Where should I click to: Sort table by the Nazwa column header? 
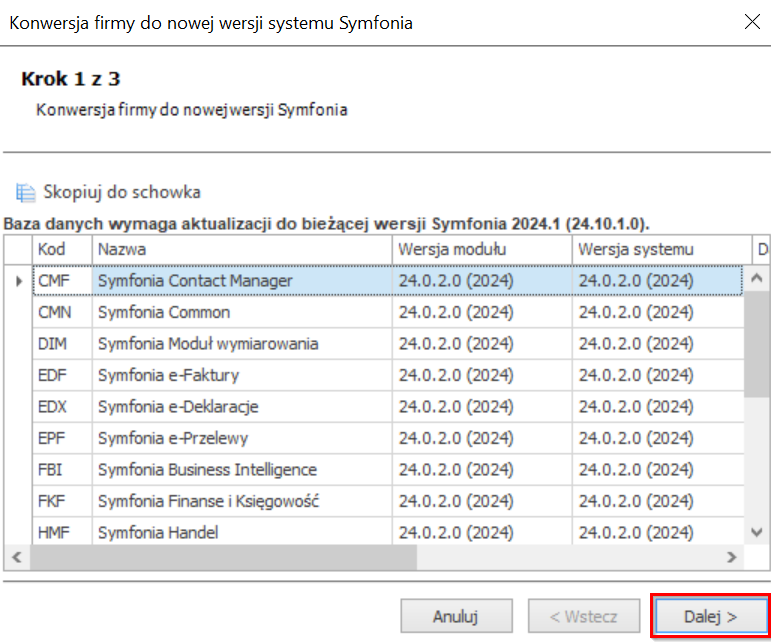(242, 249)
